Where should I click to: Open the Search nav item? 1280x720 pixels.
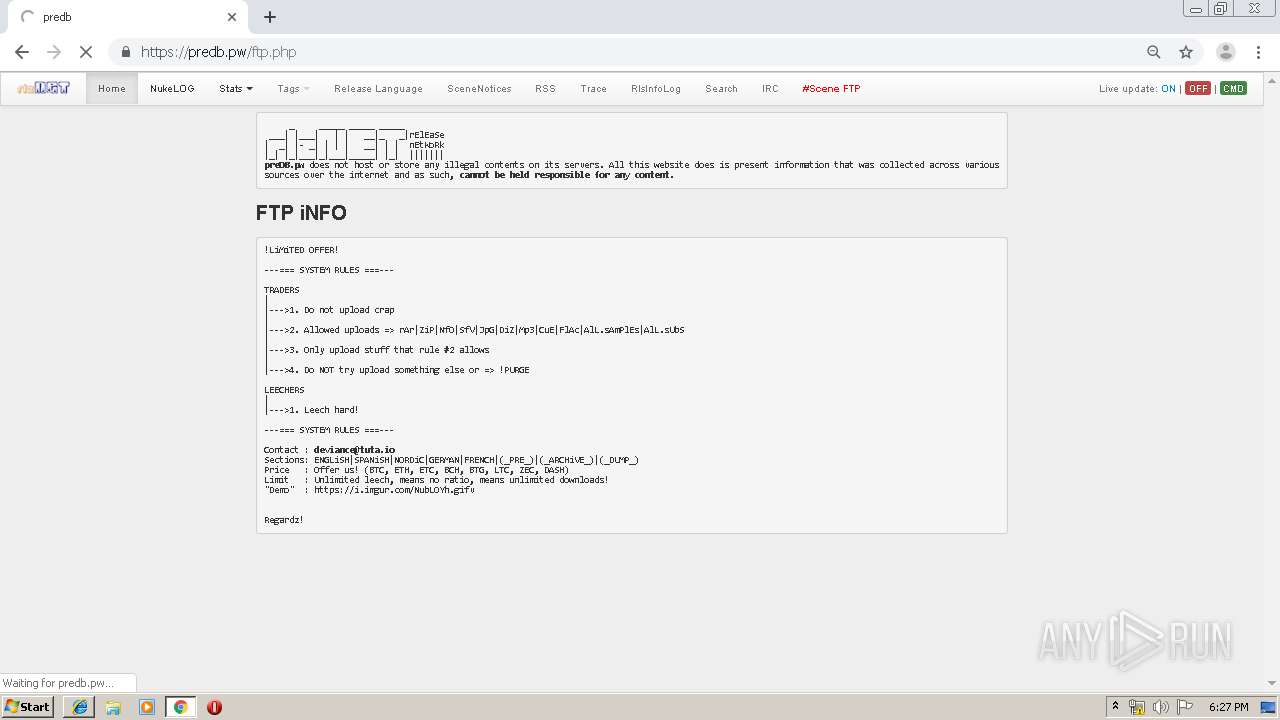[x=721, y=88]
